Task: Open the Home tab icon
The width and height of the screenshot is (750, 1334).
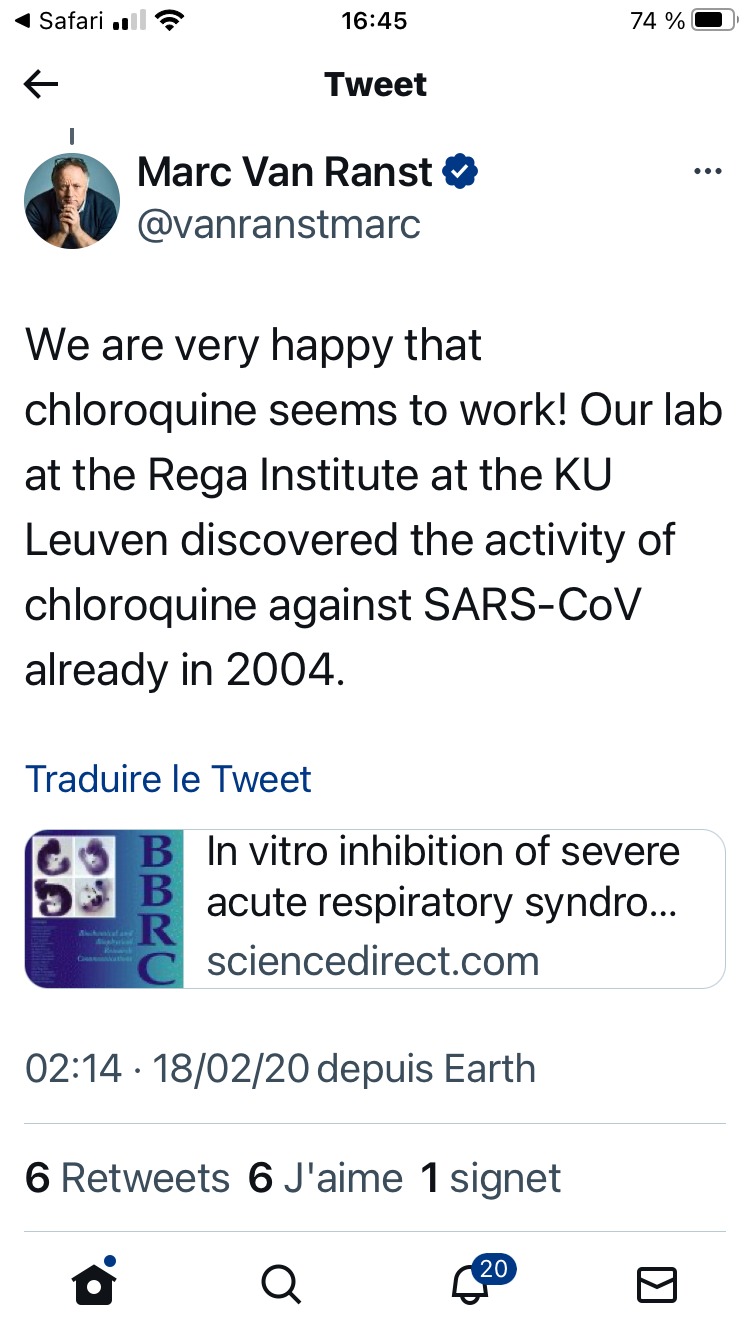Action: tap(94, 1281)
